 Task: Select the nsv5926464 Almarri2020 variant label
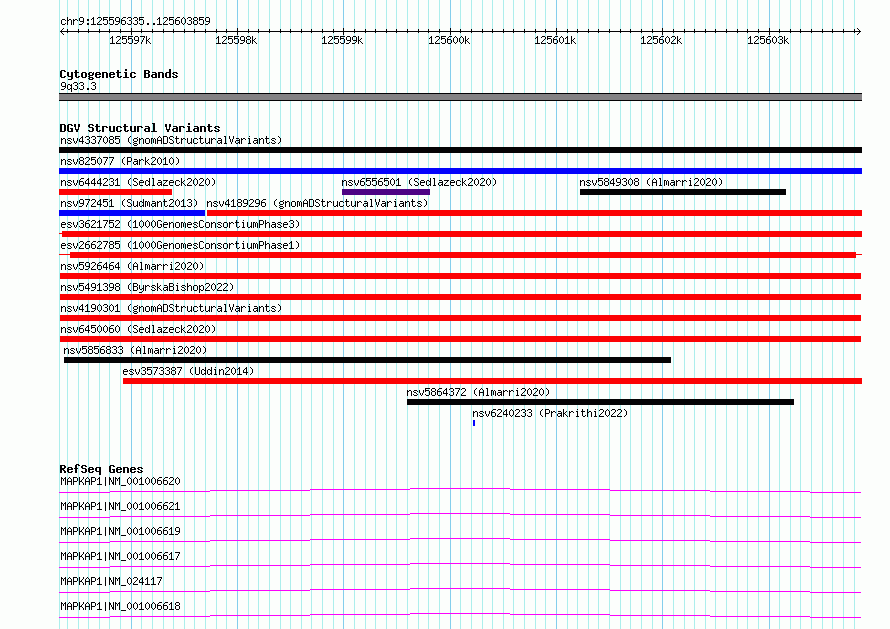click(132, 266)
